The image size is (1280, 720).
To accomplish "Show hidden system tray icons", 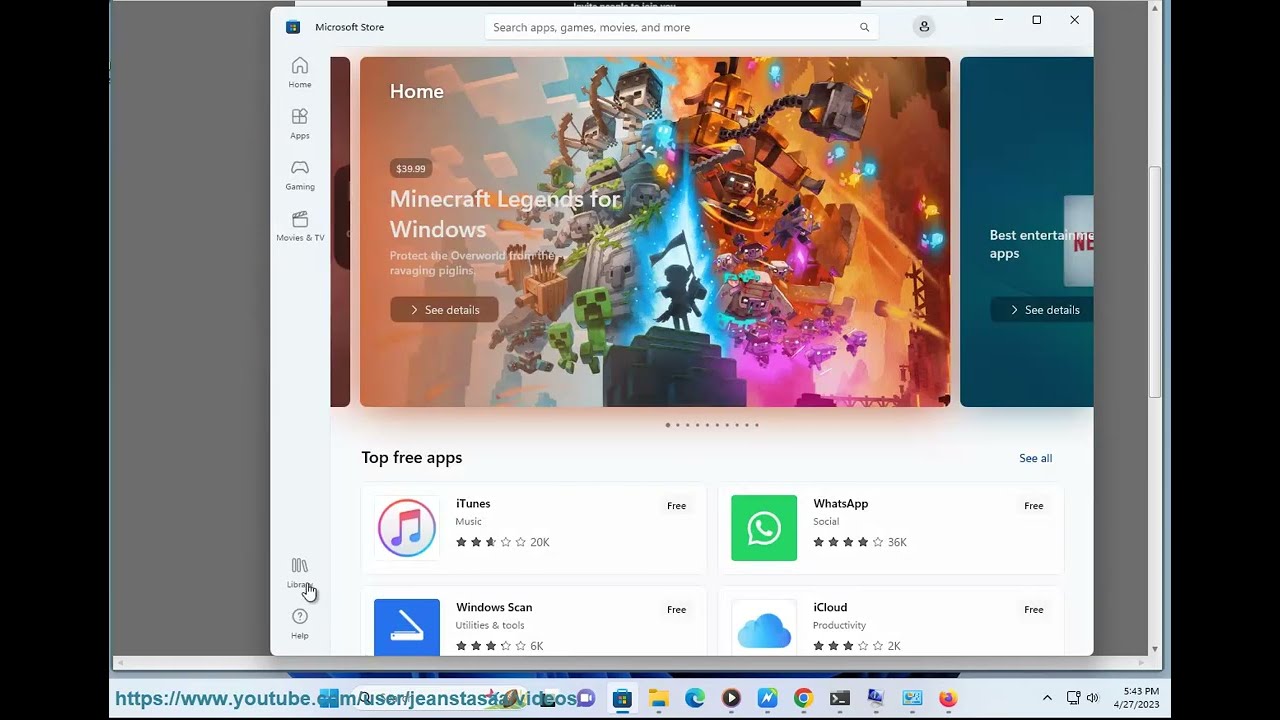I will 1047,698.
